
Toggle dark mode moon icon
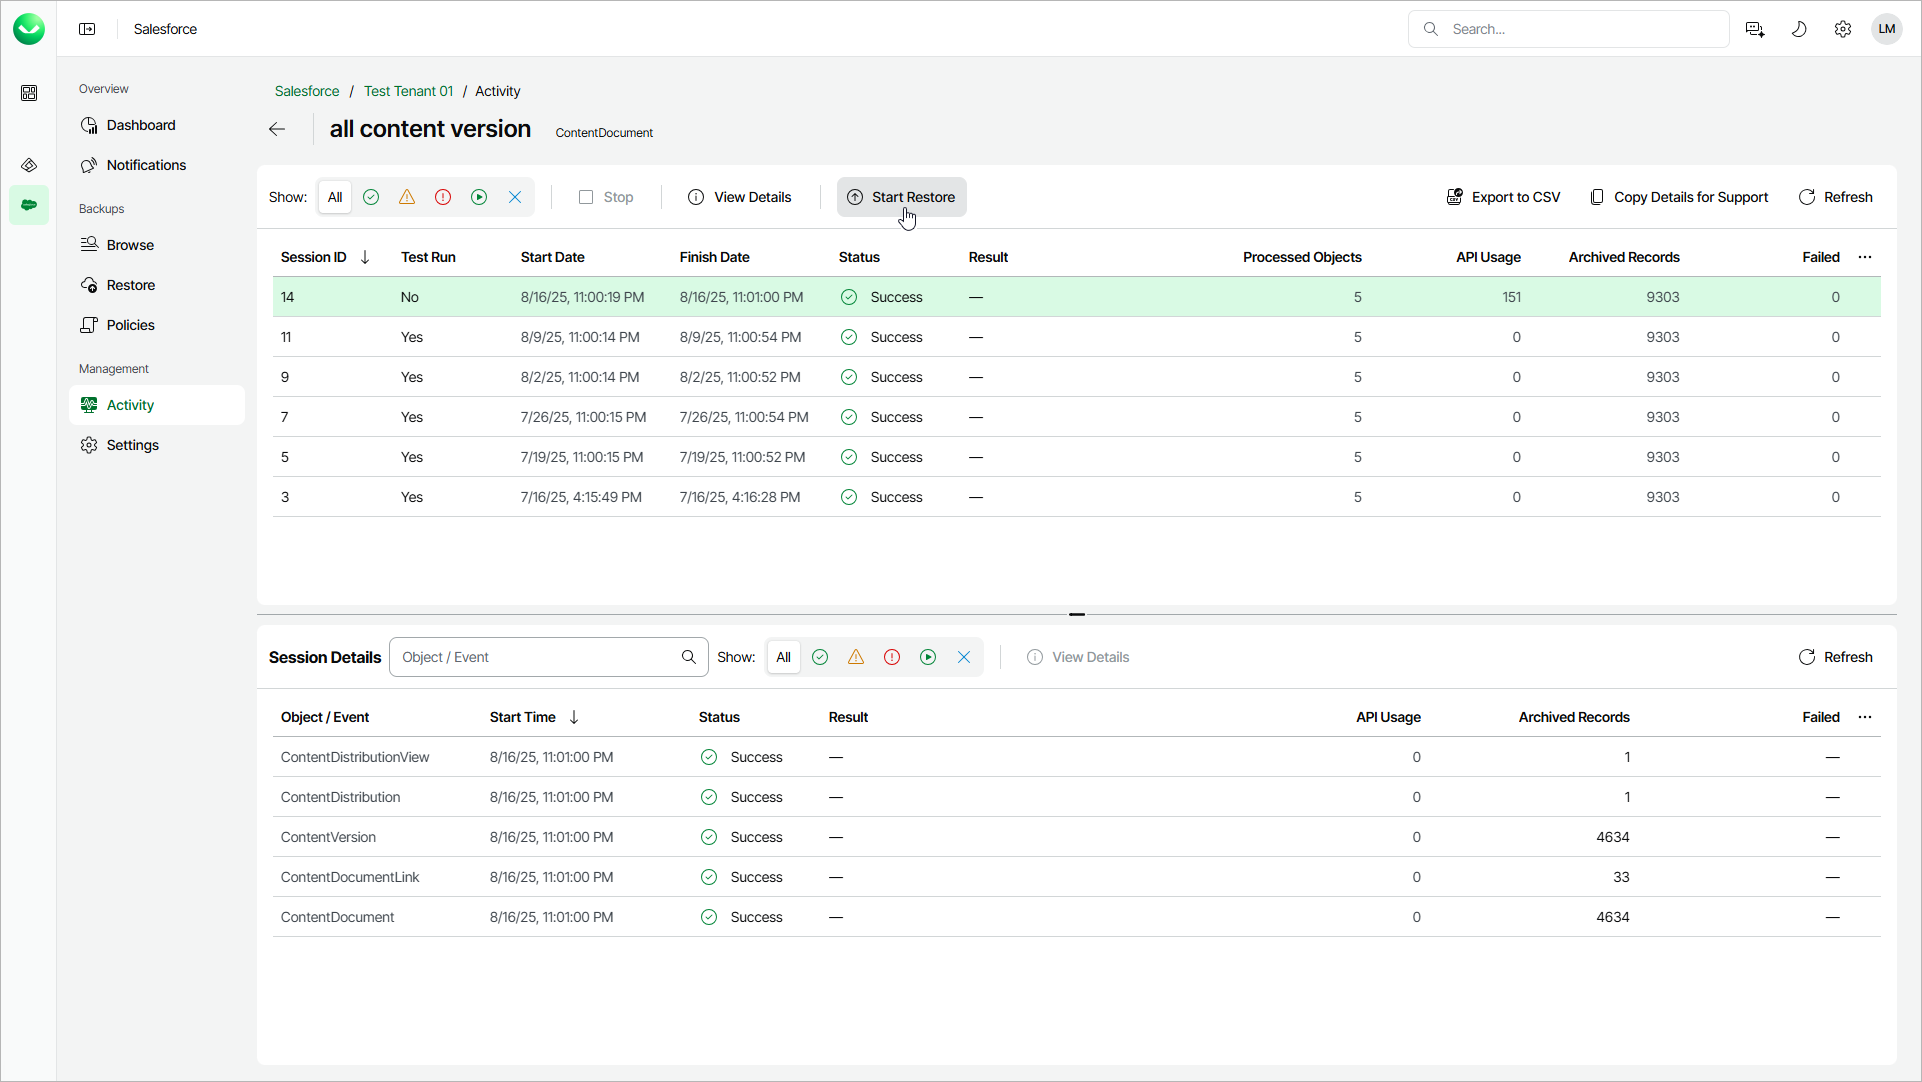(1799, 29)
